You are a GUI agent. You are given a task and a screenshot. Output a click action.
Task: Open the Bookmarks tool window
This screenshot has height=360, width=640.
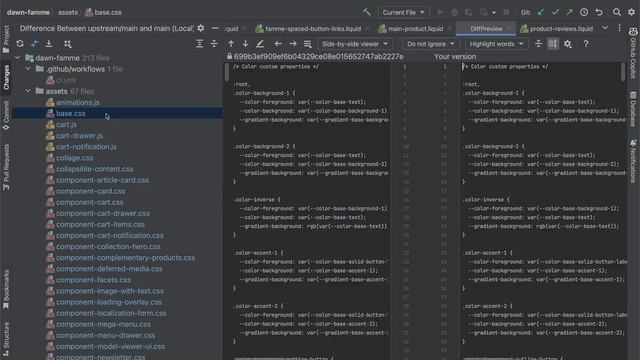(6, 289)
